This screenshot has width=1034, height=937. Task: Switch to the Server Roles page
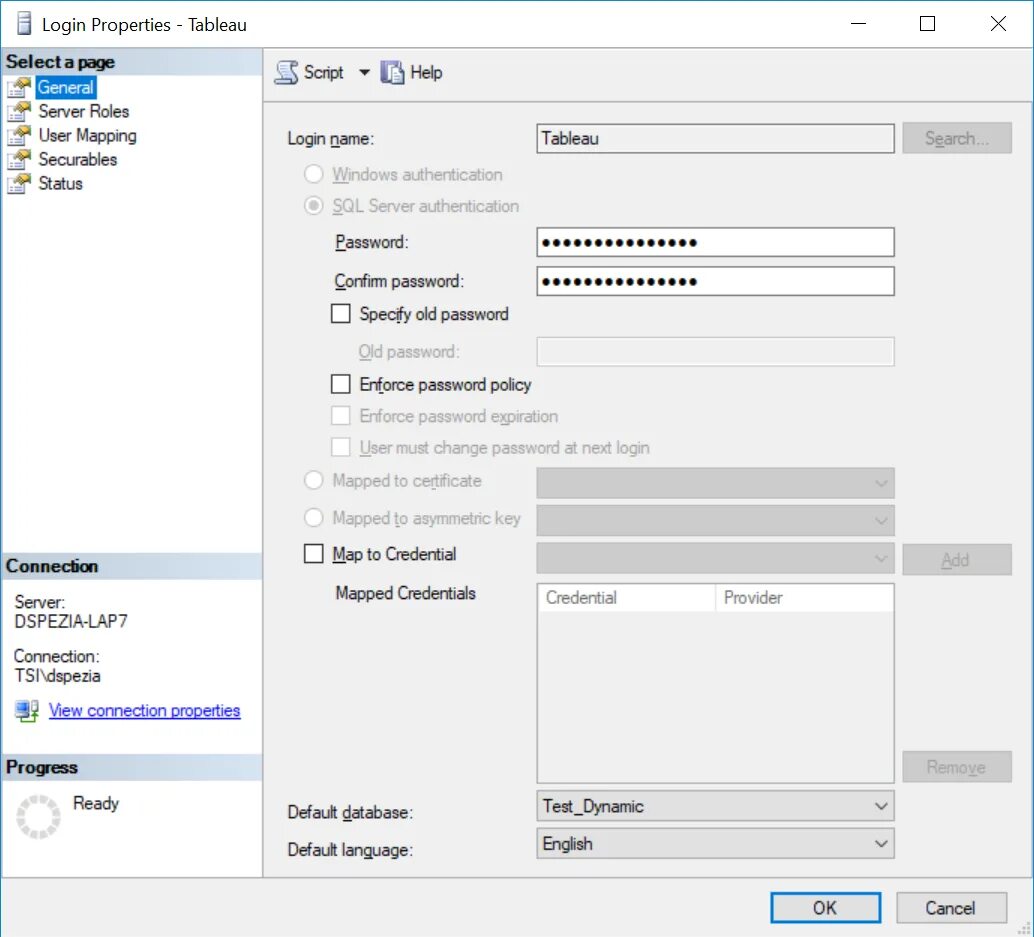84,111
